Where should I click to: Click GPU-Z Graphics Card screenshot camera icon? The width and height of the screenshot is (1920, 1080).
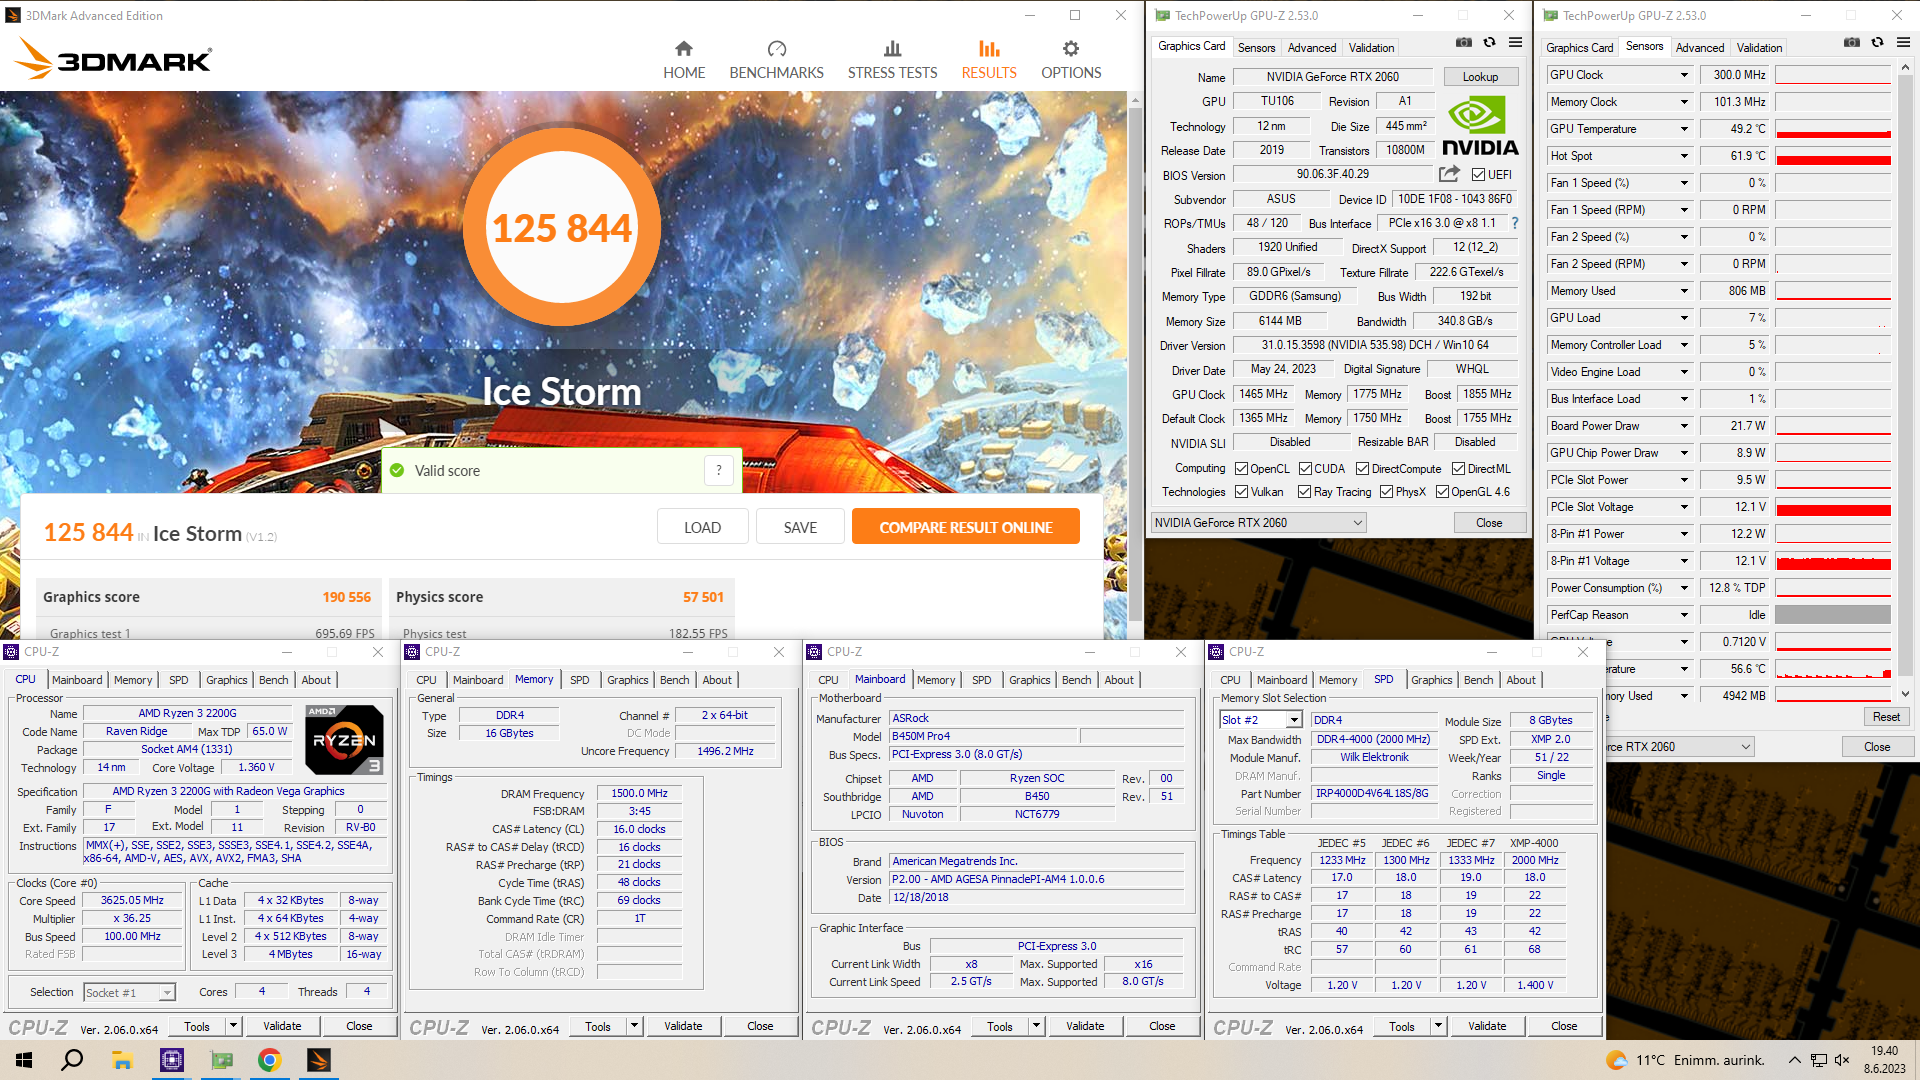1464,43
